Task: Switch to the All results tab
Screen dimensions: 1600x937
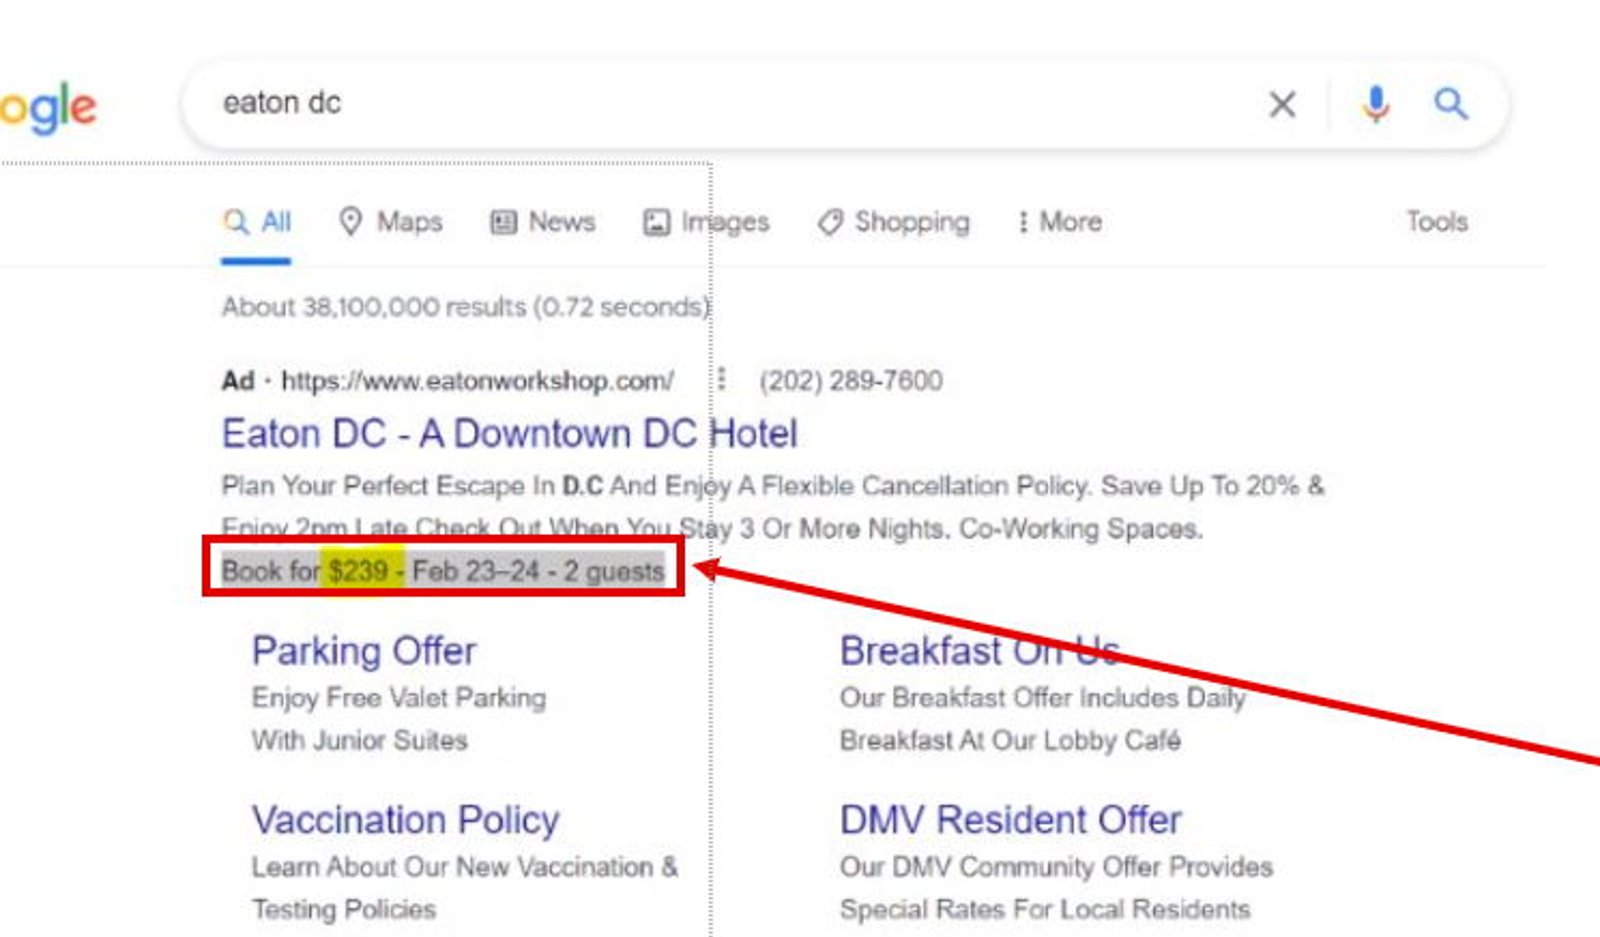Action: (x=257, y=222)
